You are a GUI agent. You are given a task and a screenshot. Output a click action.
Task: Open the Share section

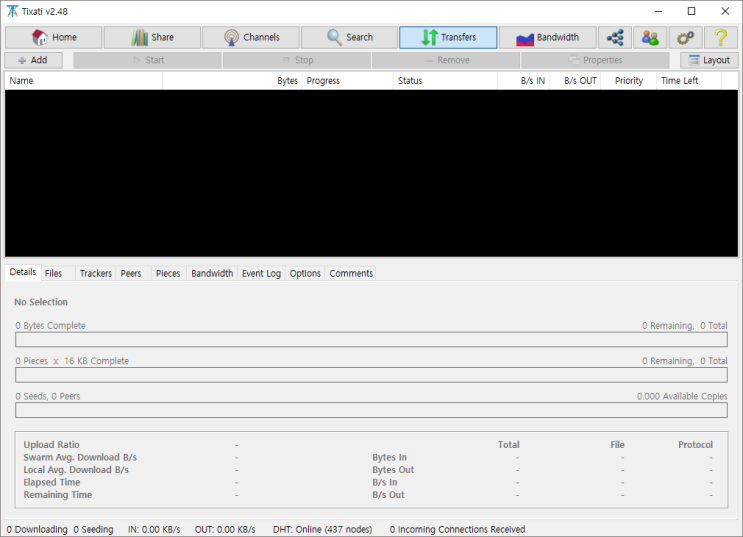point(152,38)
